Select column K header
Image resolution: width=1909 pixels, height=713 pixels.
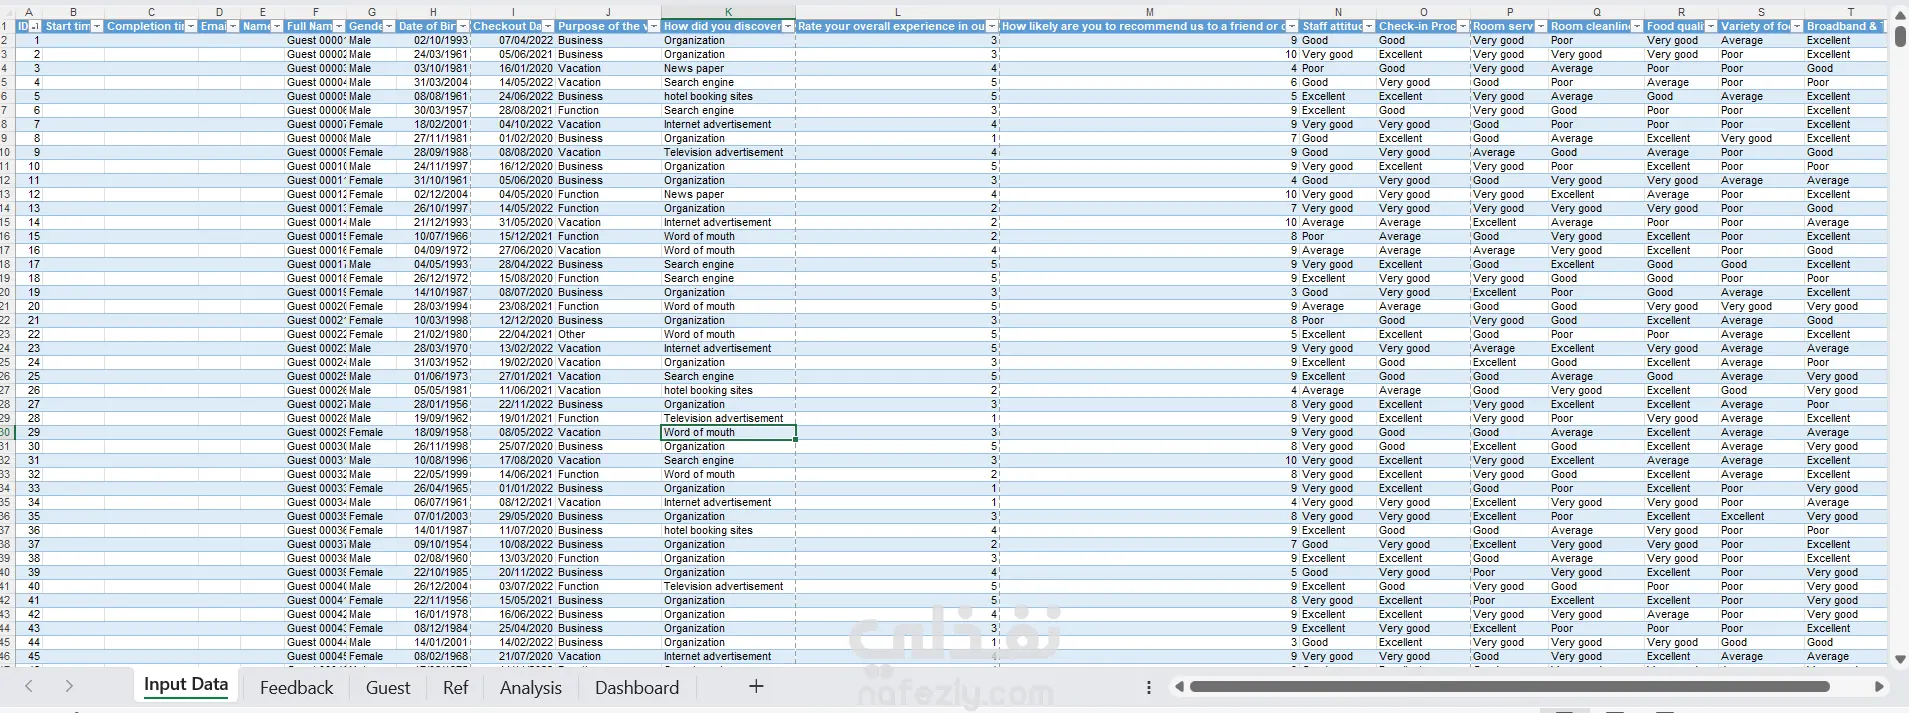(728, 12)
